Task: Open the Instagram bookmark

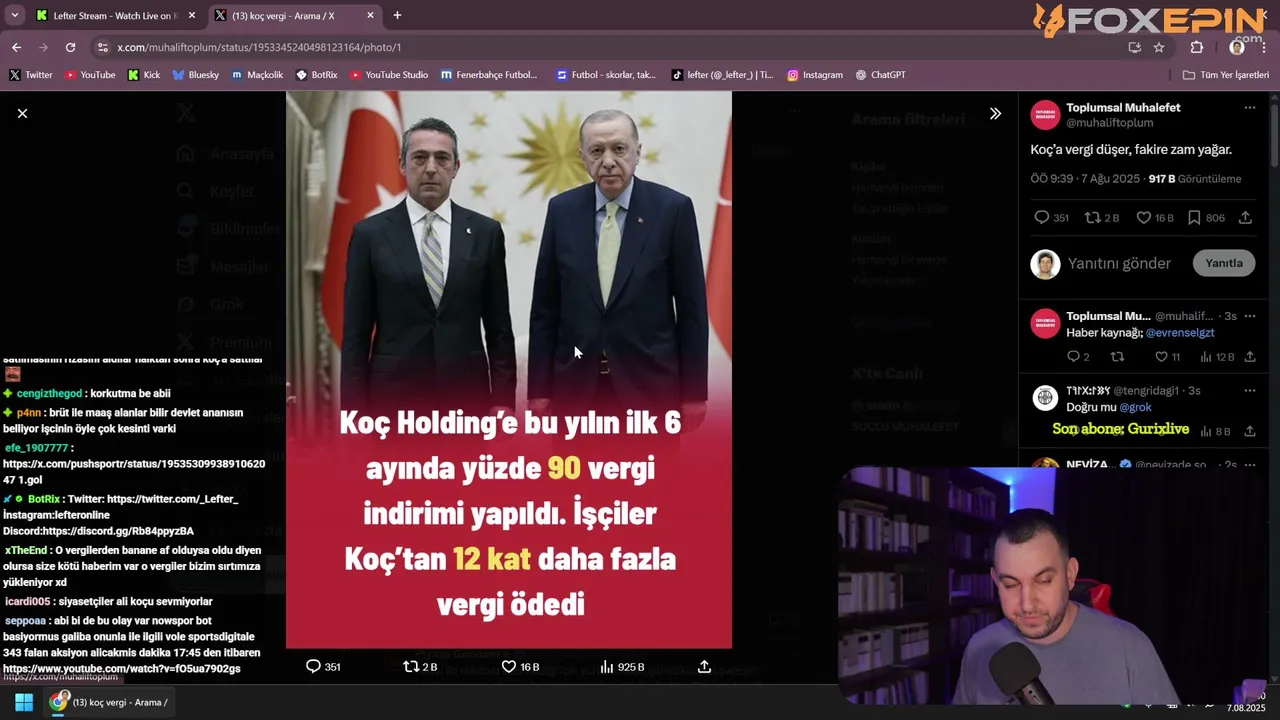Action: click(x=815, y=74)
